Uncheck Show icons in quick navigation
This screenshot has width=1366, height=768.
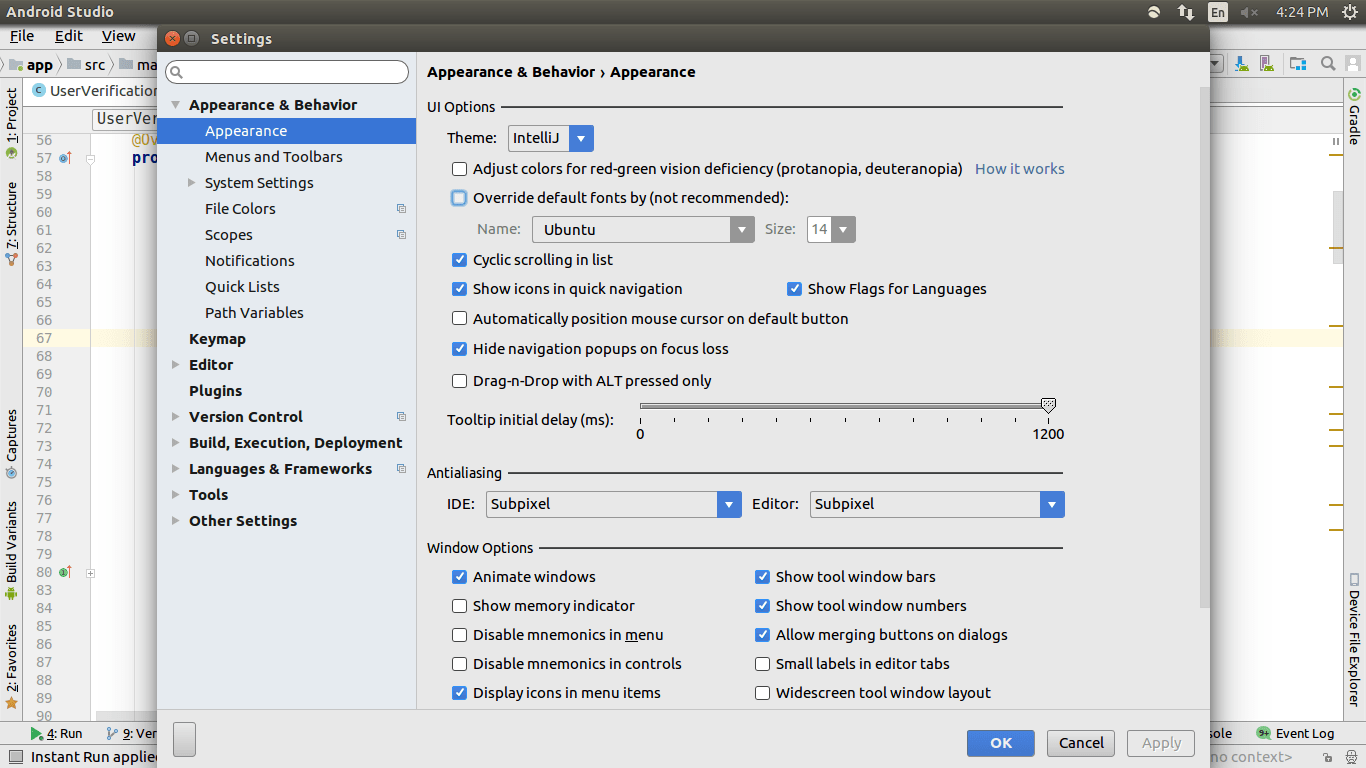(459, 289)
